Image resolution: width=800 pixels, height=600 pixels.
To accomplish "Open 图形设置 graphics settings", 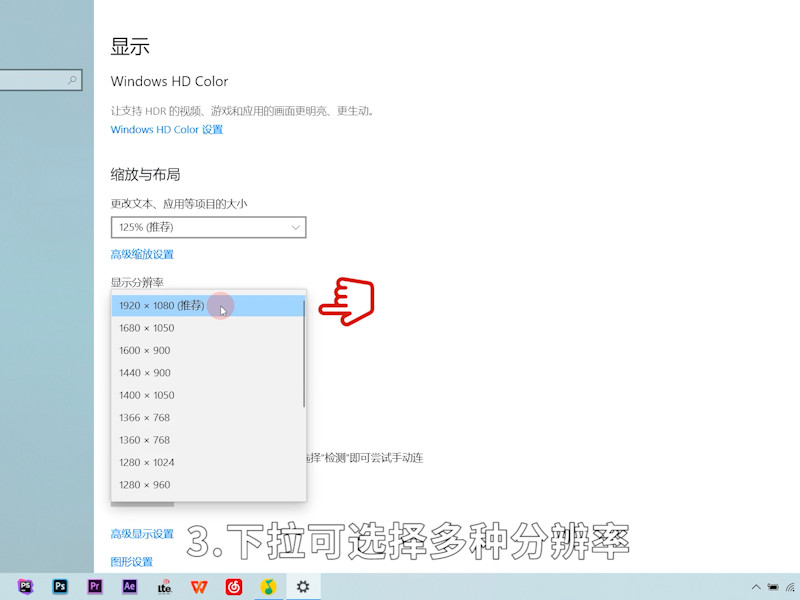I will [x=132, y=562].
